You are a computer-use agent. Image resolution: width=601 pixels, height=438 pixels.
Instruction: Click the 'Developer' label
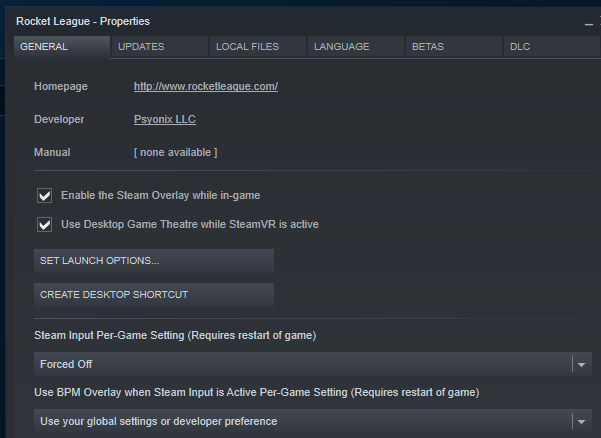59,120
